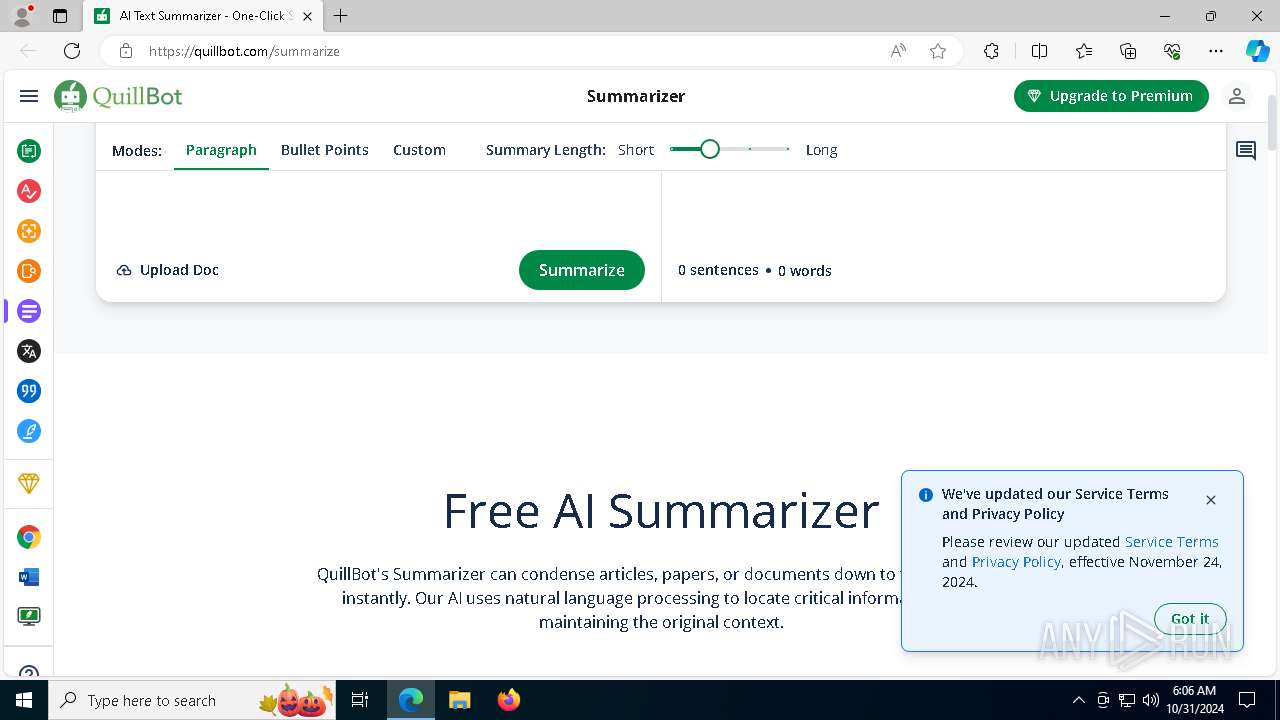
Task: Open Split screen browser icon
Action: tap(1039, 51)
